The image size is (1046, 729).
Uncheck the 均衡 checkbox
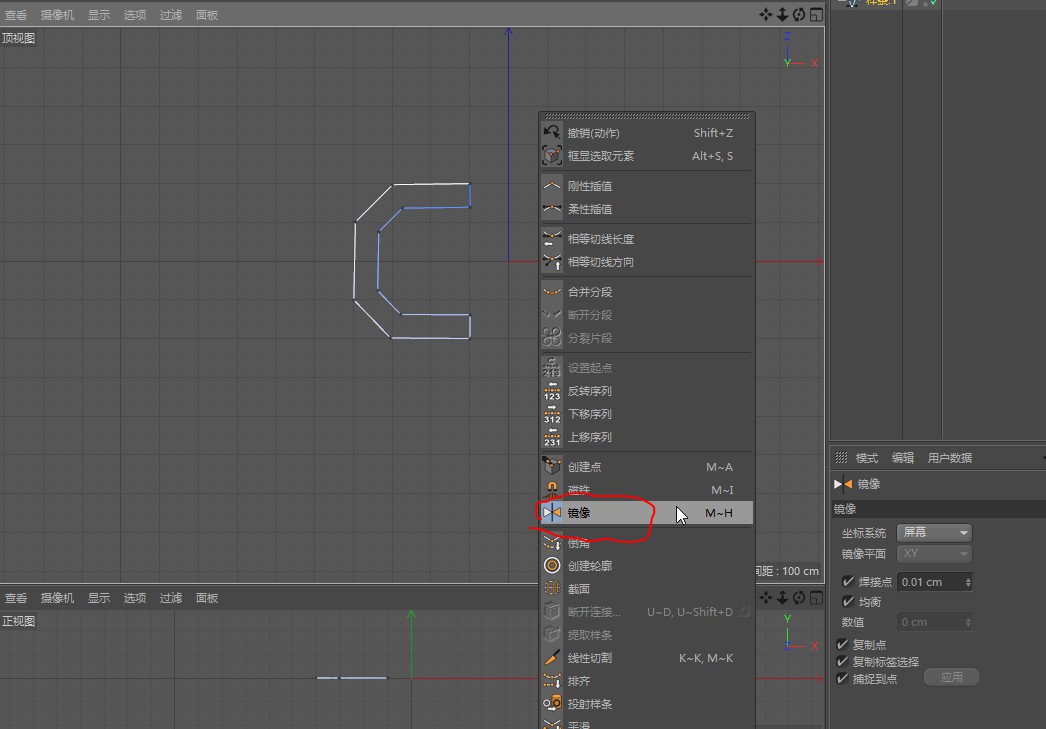click(848, 602)
